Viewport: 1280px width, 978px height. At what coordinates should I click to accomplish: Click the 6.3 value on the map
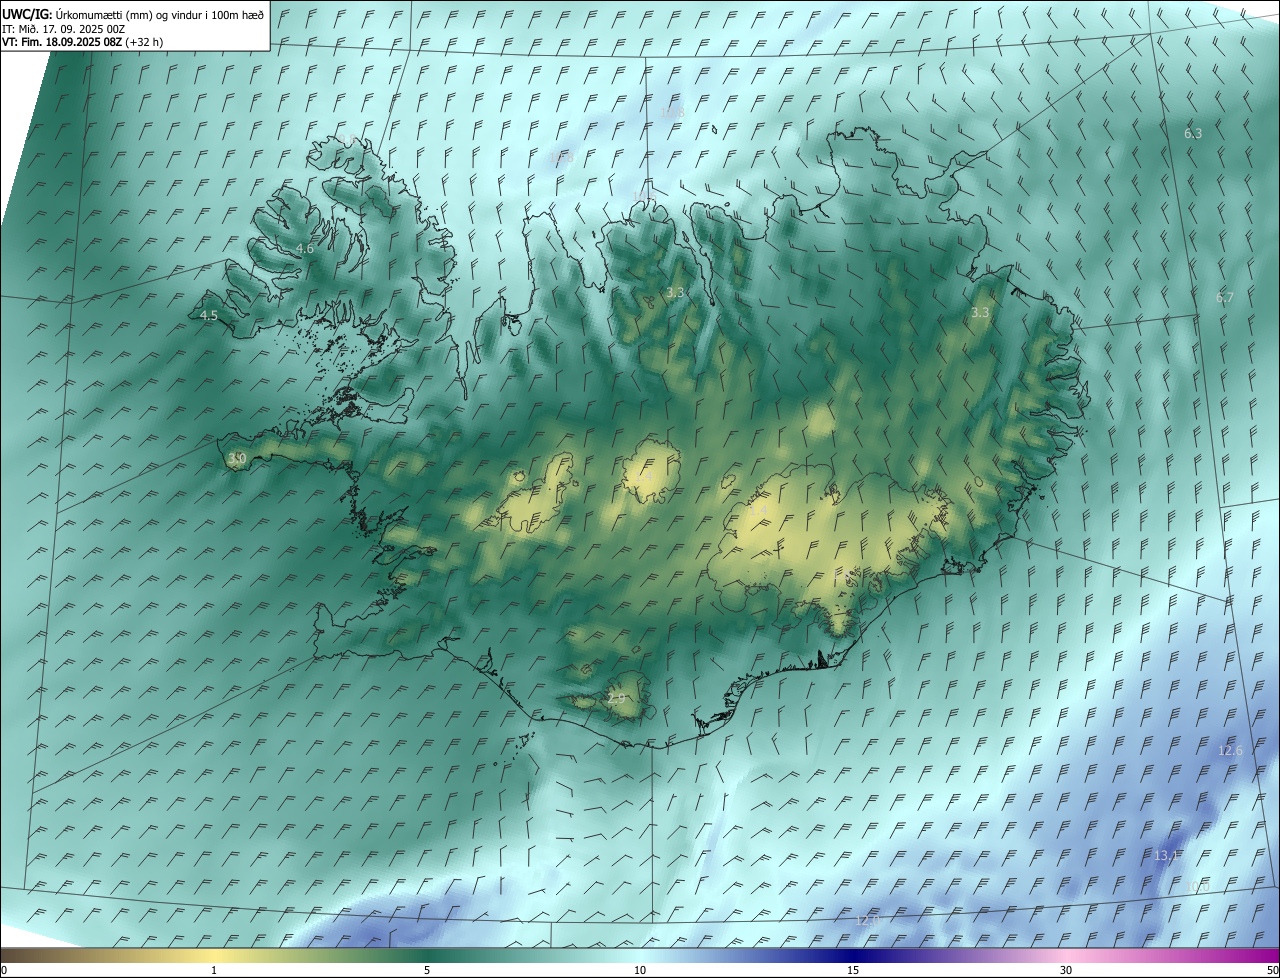point(1193,133)
